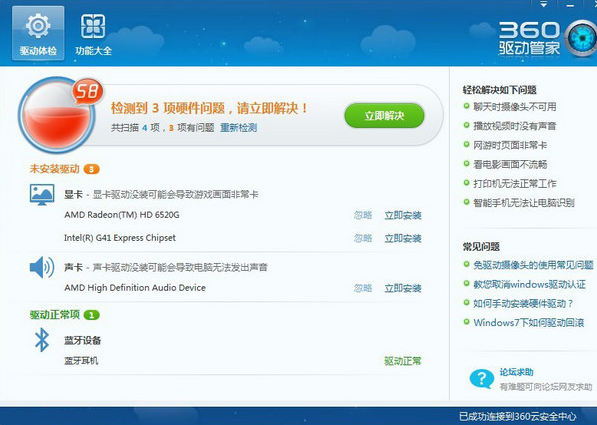Click the 驱动正常项 section heading
This screenshot has width=597, height=425.
(x=54, y=315)
